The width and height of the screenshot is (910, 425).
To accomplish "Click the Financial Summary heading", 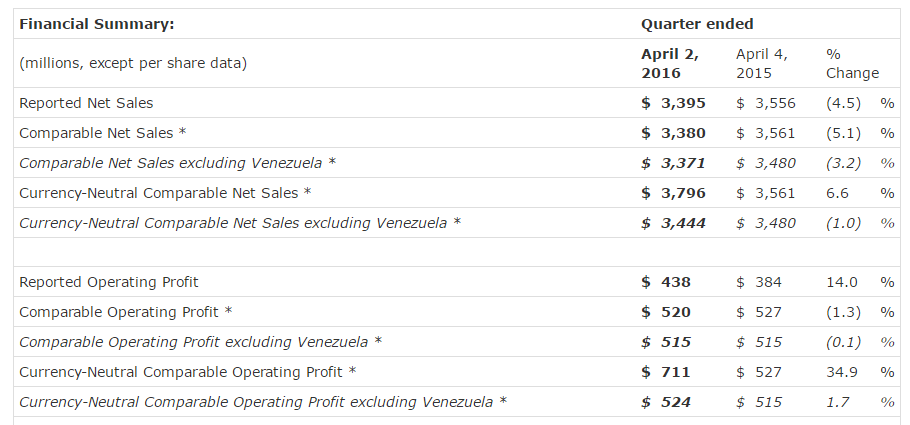I will pyautogui.click(x=96, y=24).
